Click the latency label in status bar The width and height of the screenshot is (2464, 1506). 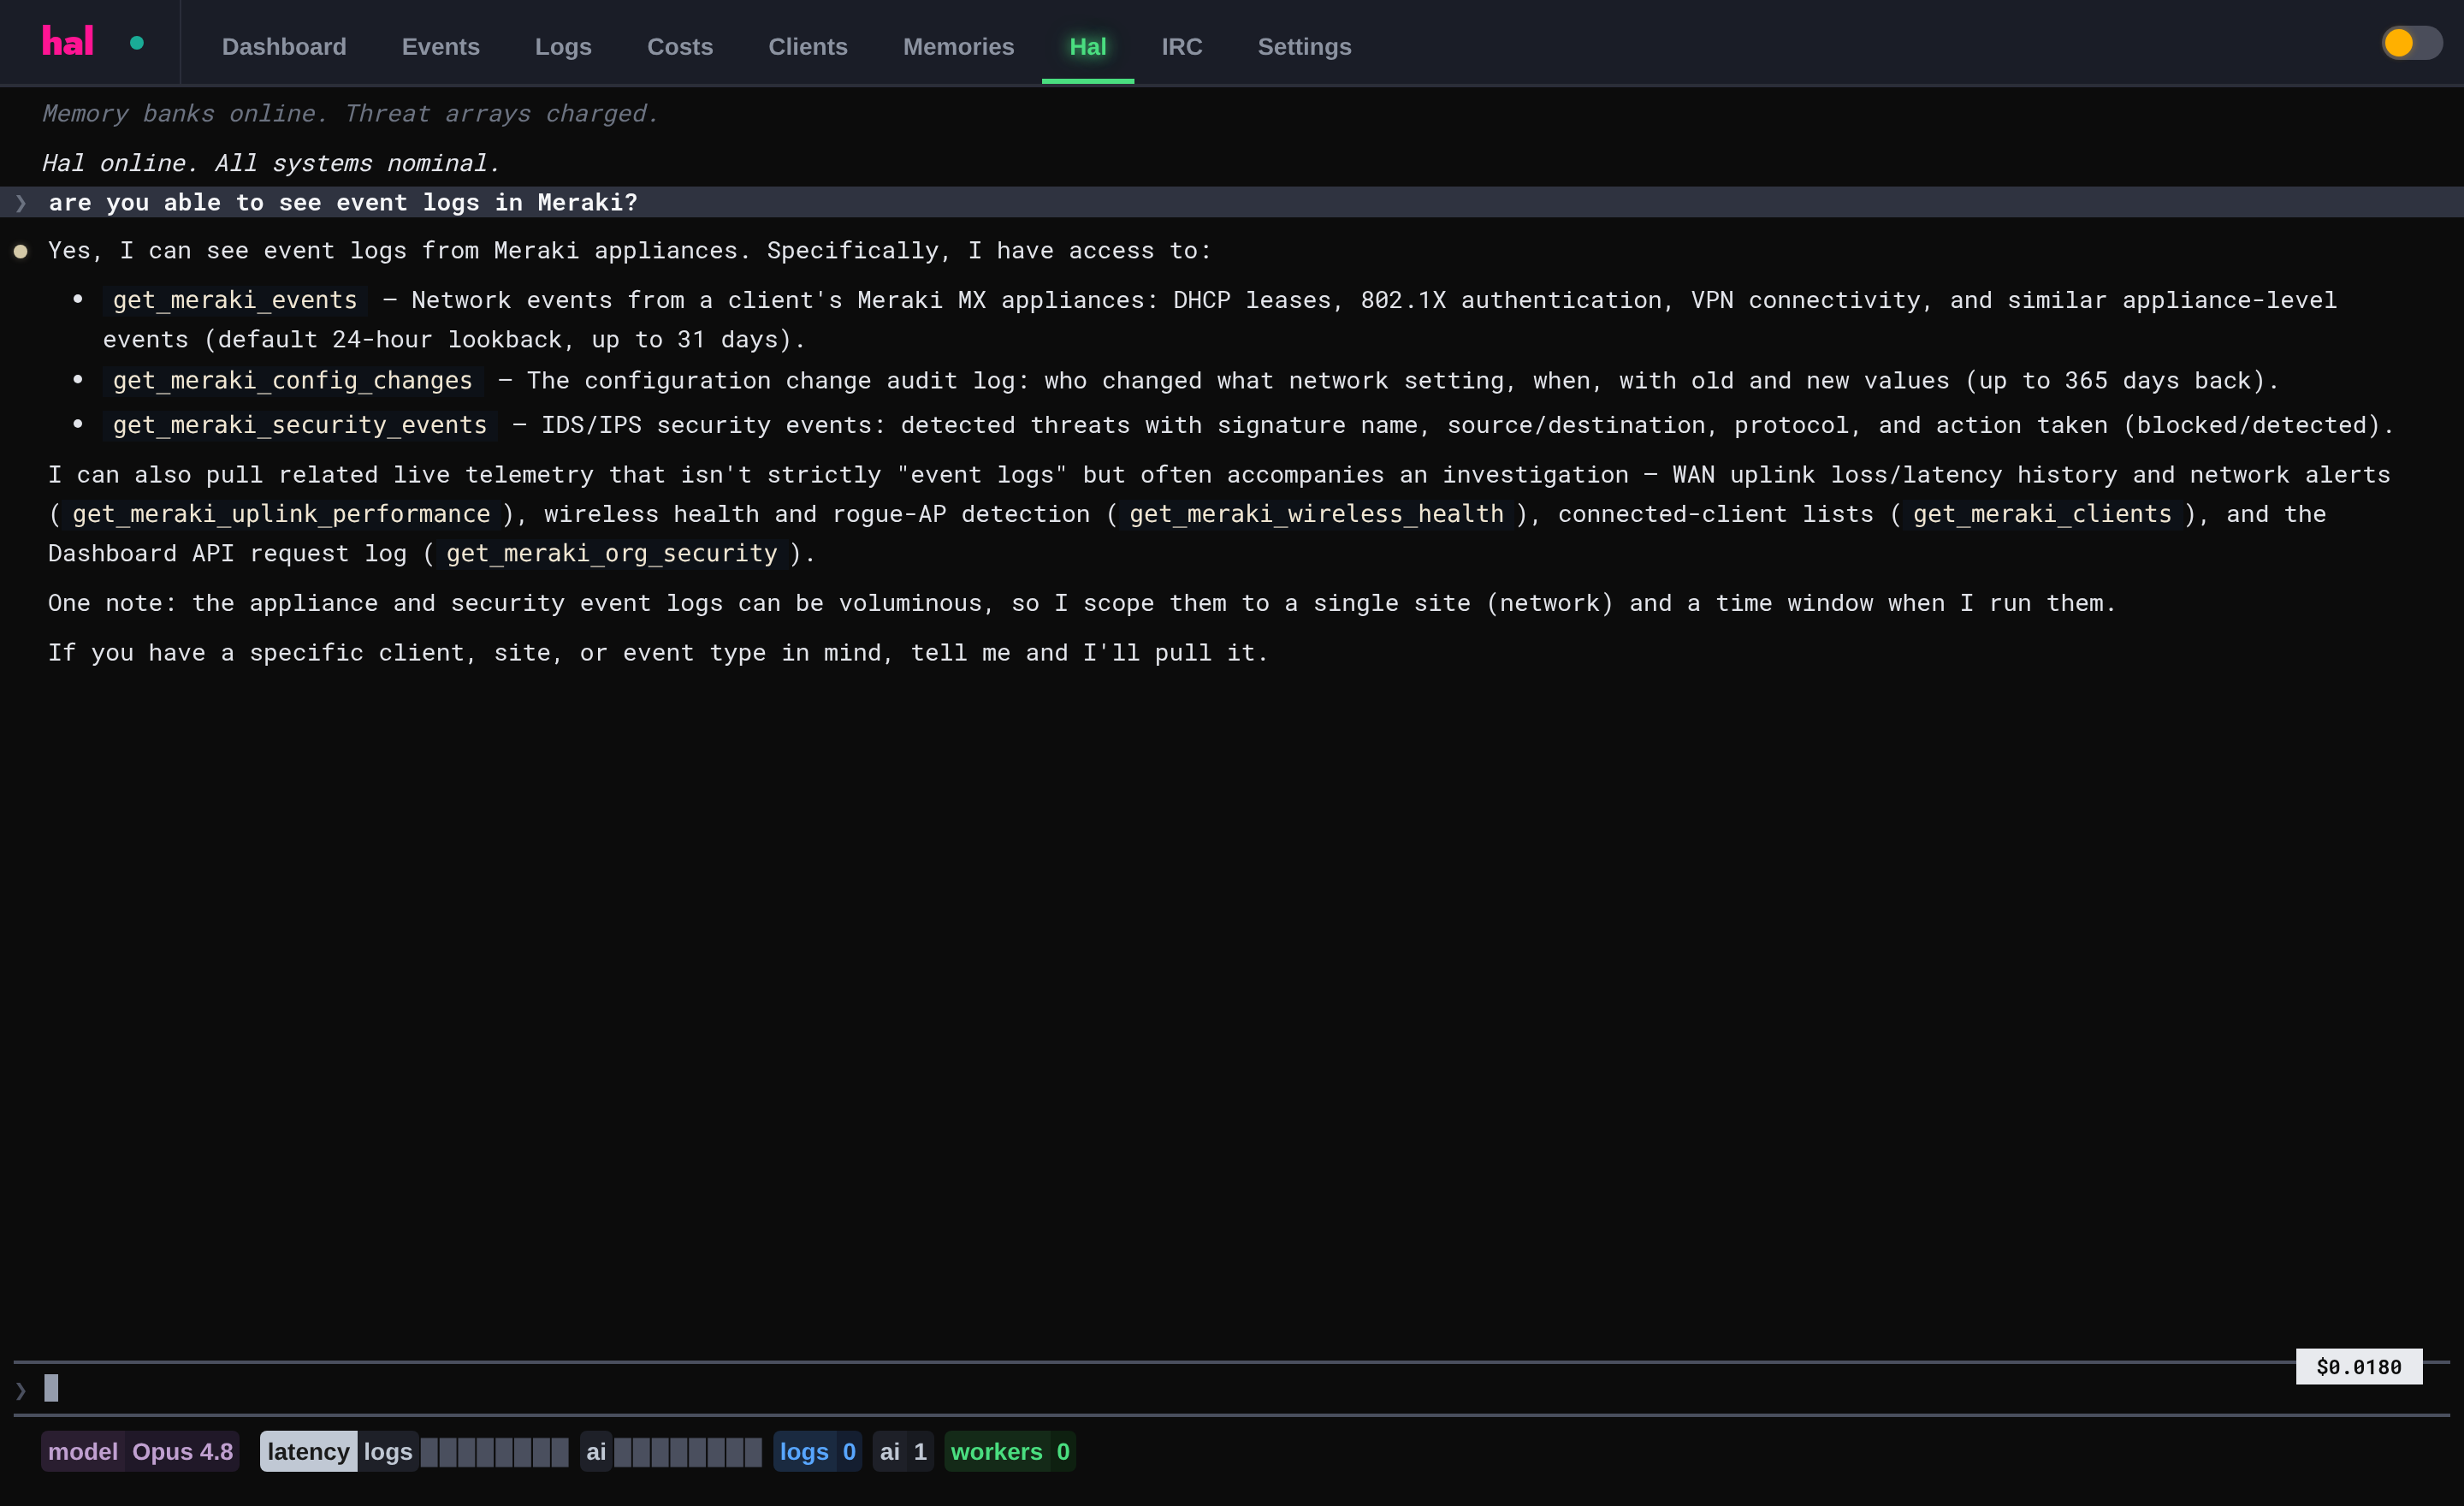(x=308, y=1452)
